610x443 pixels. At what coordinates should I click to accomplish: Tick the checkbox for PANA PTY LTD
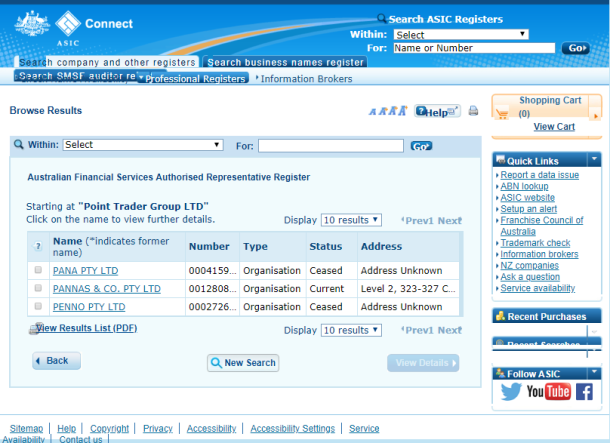coord(38,270)
